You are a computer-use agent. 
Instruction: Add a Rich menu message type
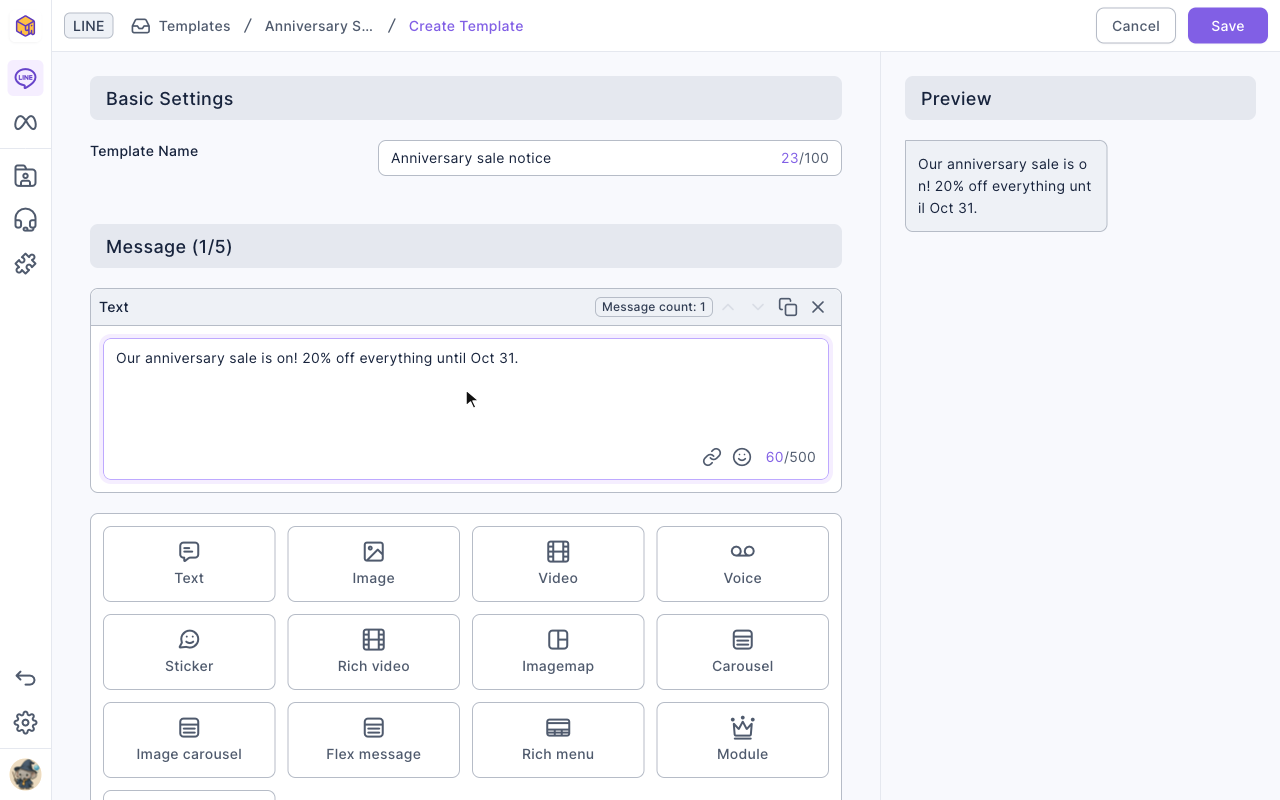[558, 740]
